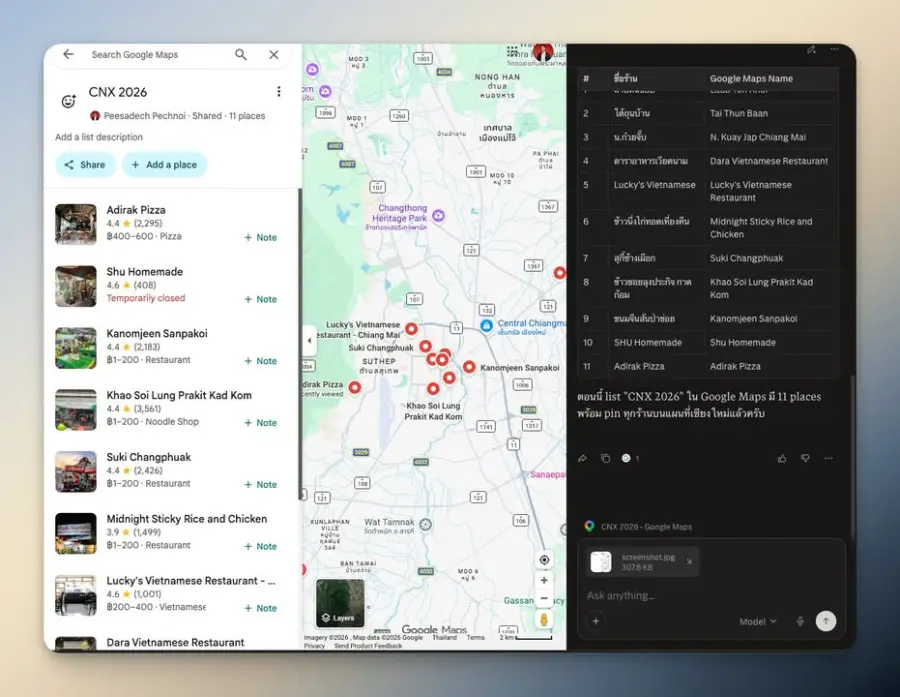Open the CNX 2026 list options menu

pyautogui.click(x=278, y=91)
